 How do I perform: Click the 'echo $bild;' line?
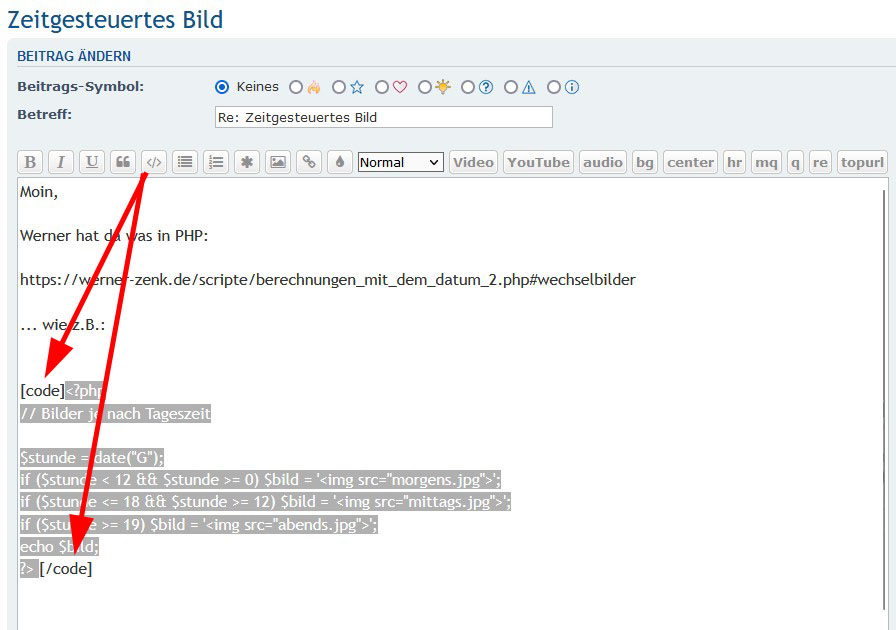(x=59, y=547)
